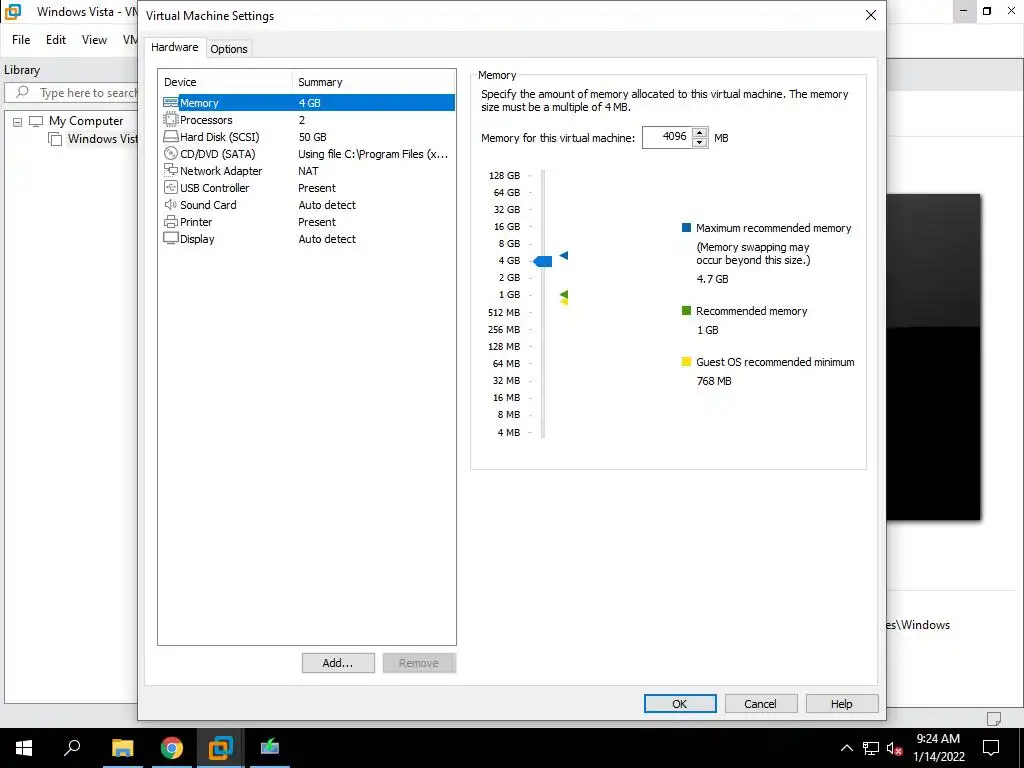Click the green recommended memory marker
The height and width of the screenshot is (768, 1024).
(564, 295)
